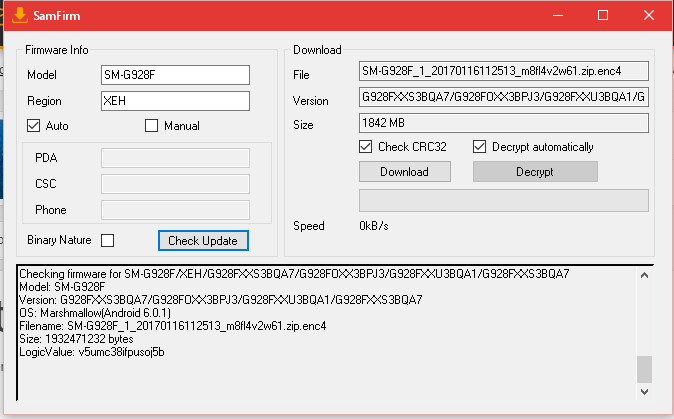Click the log scrollbar thumb
This screenshot has height=419, width=674.
(644, 369)
